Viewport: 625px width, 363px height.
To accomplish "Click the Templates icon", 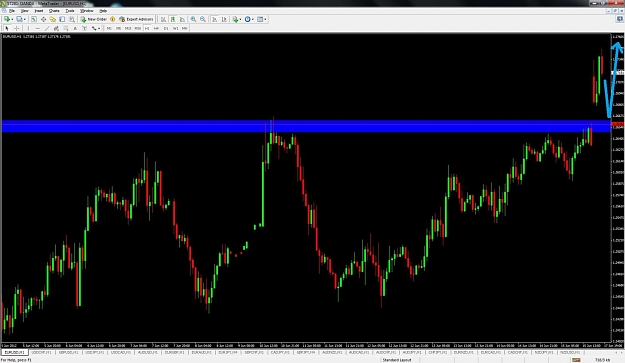I will (x=260, y=19).
